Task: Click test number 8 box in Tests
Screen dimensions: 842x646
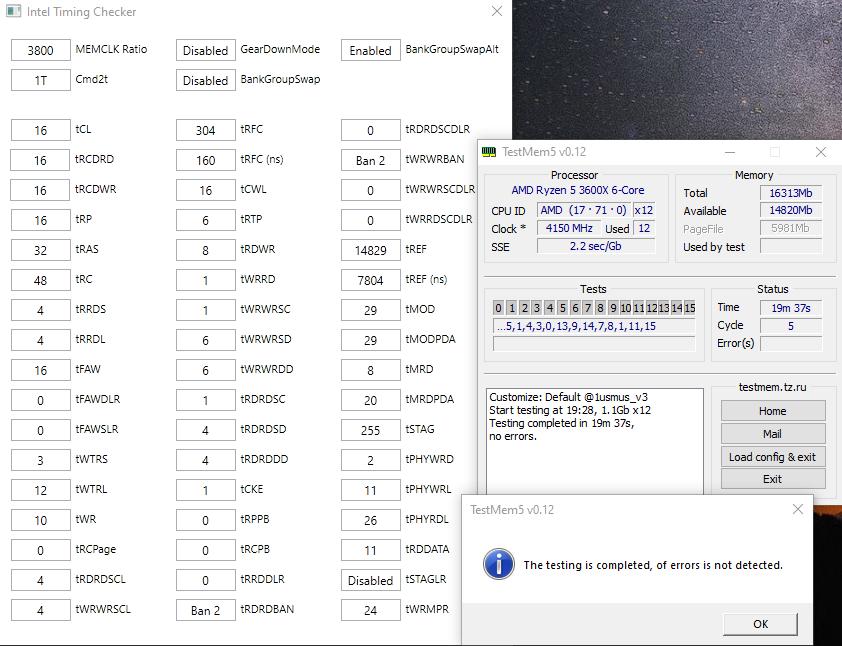Action: click(600, 308)
